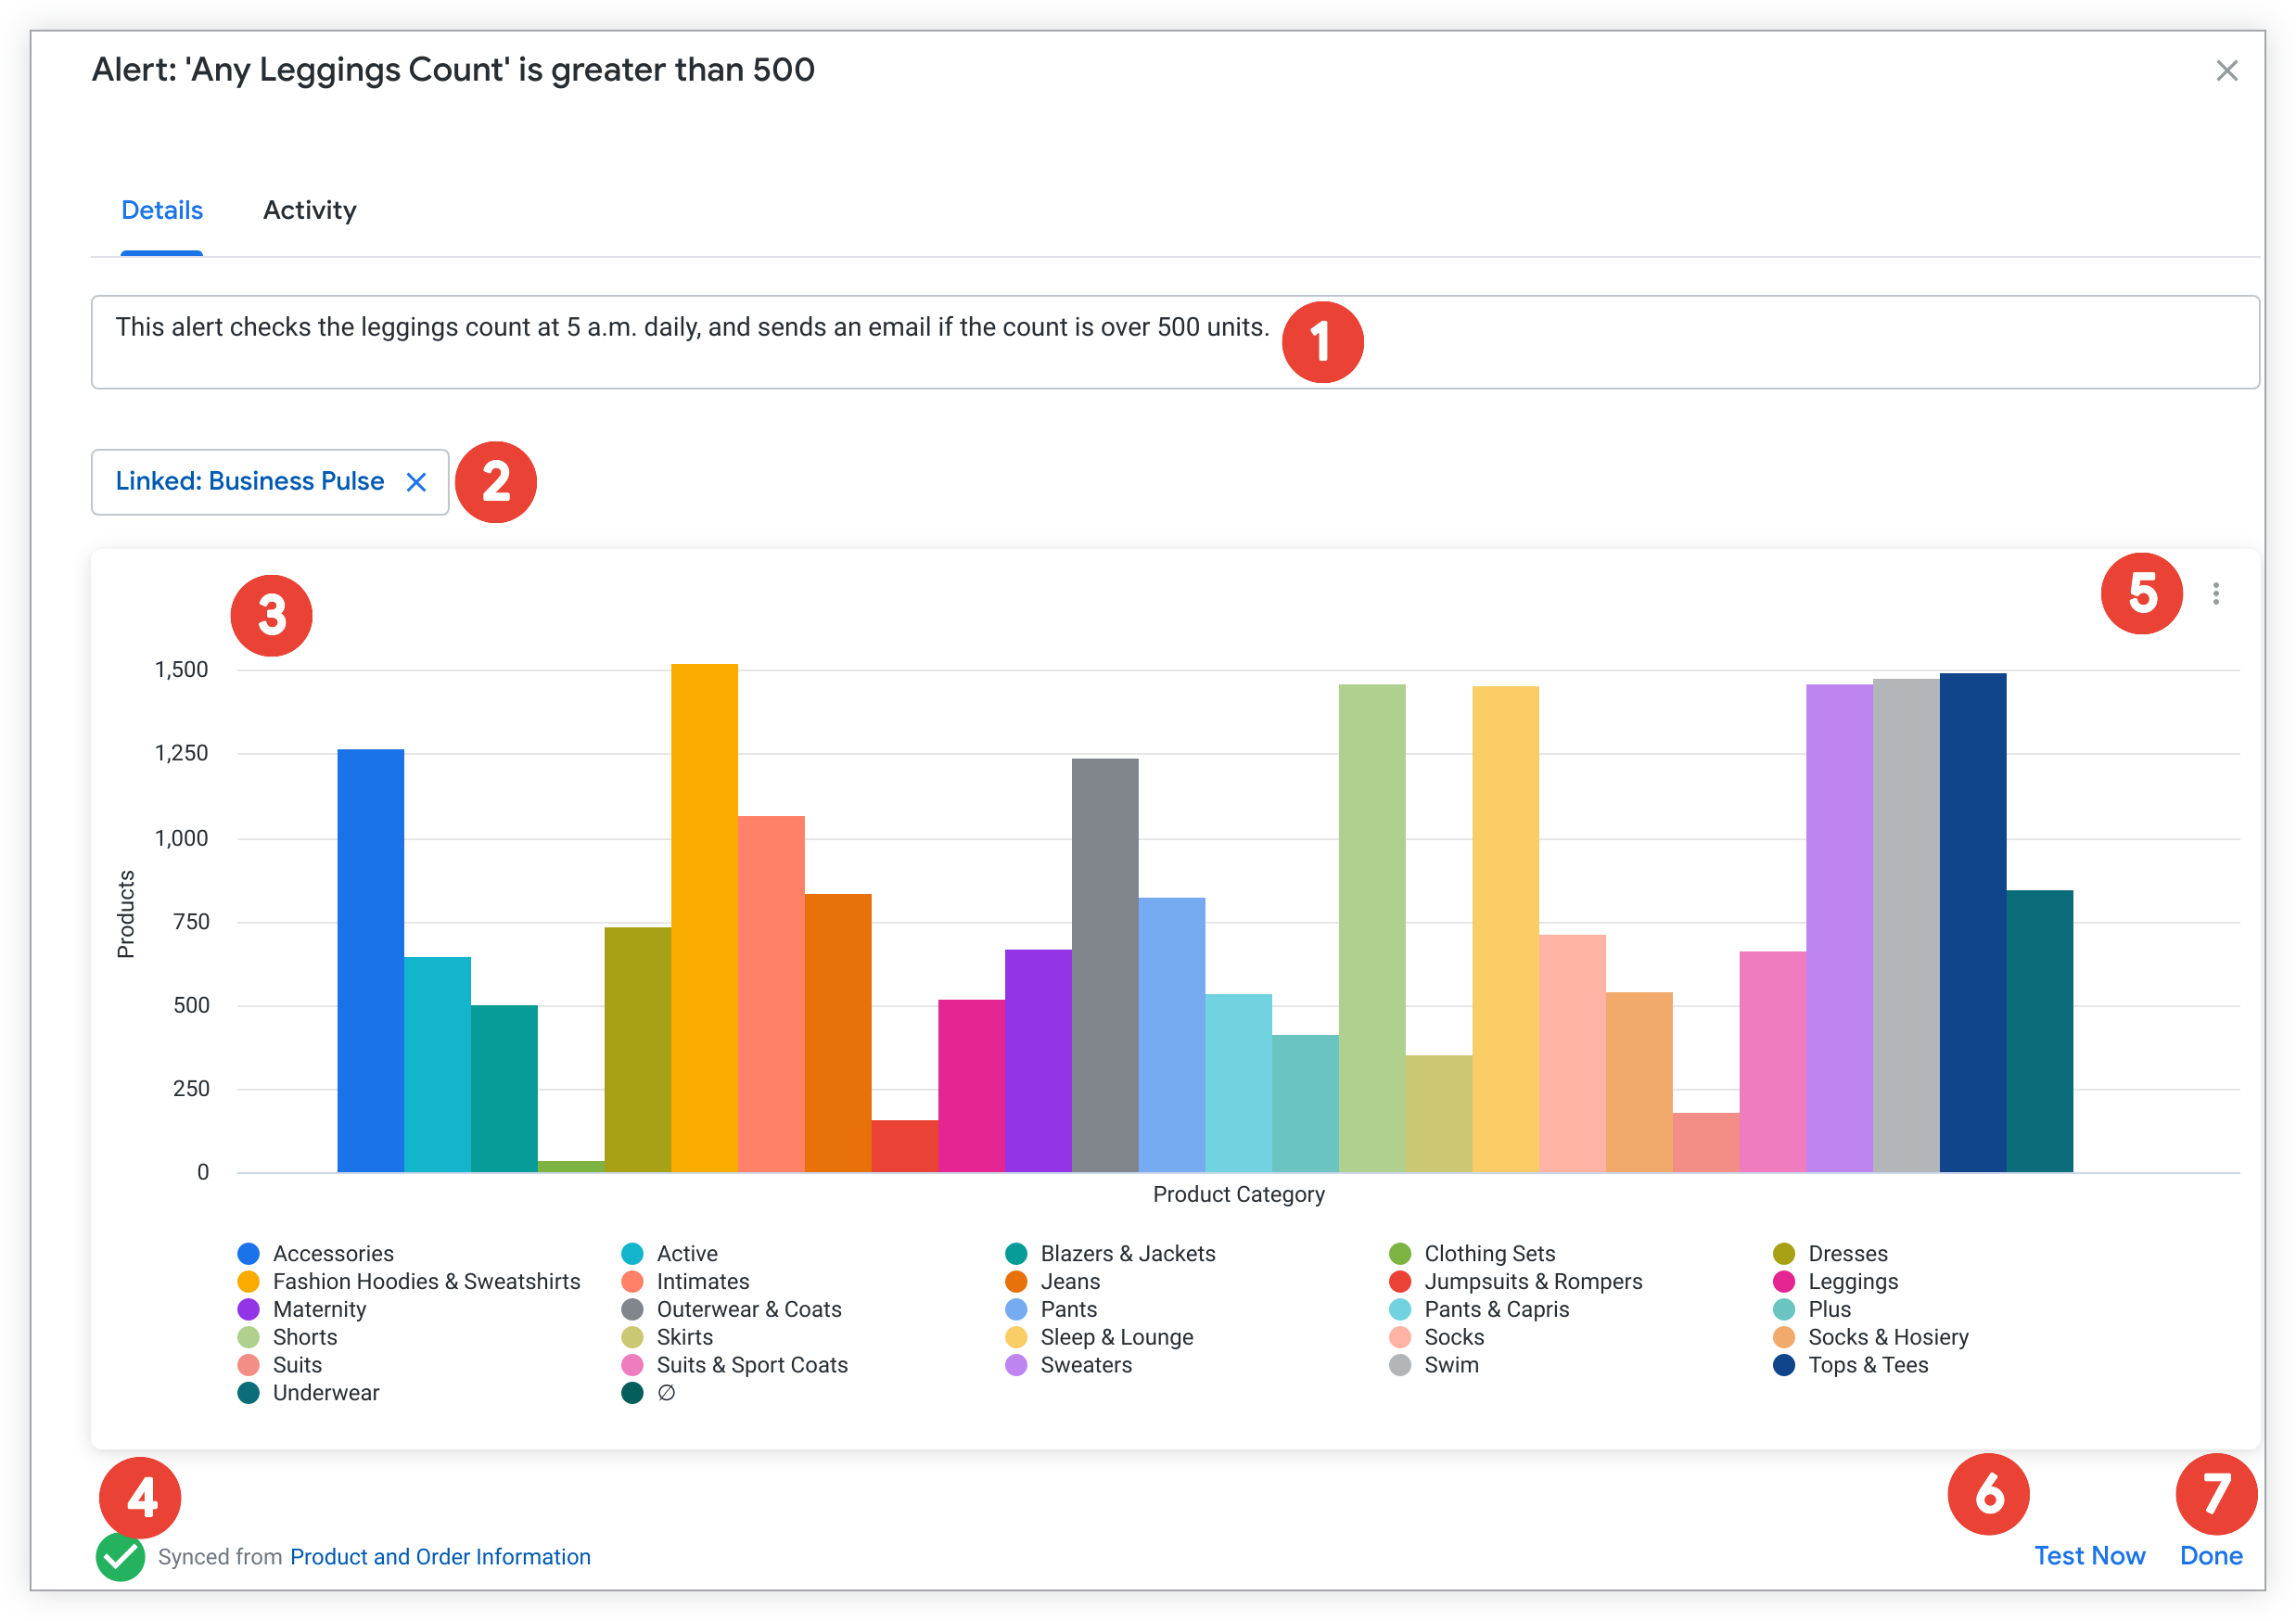This screenshot has height=1621, width=2296.
Task: Close the alert dialog with X
Action: [x=2226, y=71]
